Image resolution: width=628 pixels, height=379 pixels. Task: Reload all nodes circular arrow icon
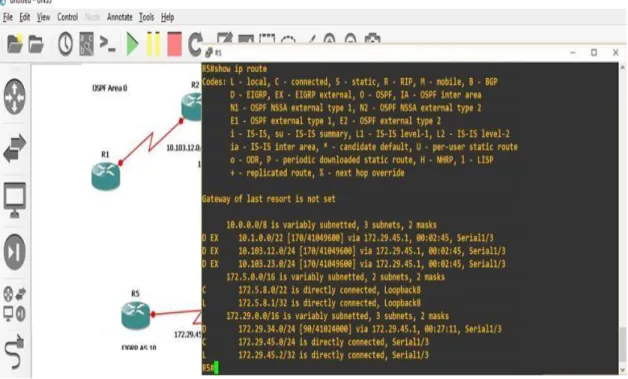pyautogui.click(x=195, y=44)
